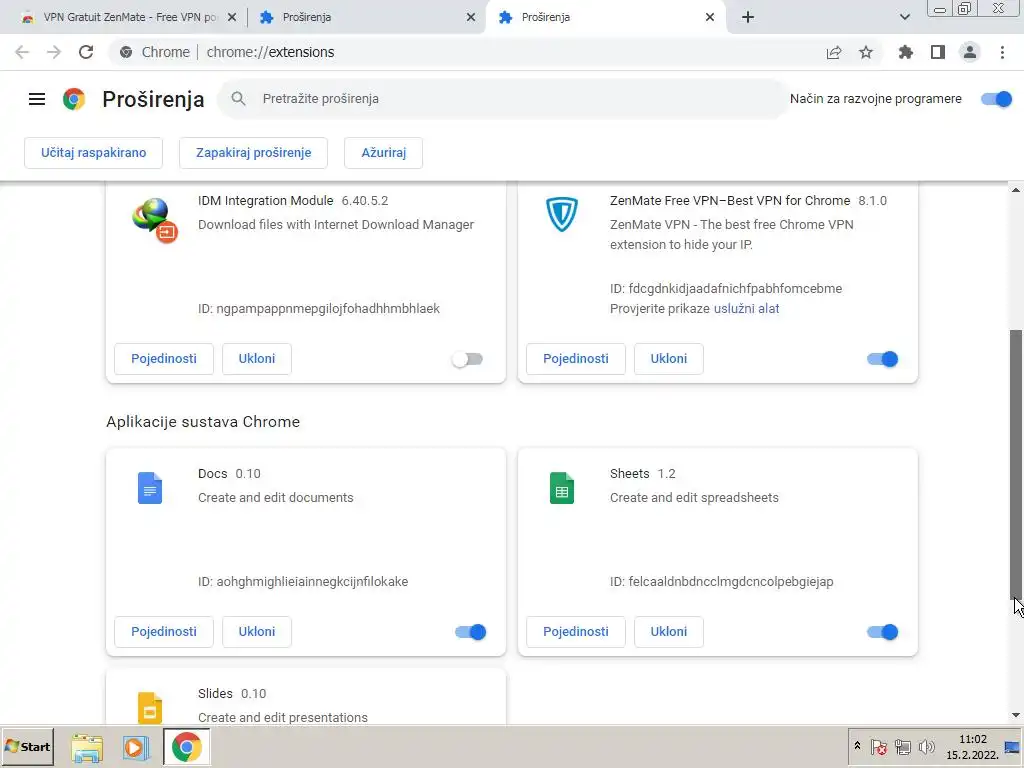Open Pojedinosti for Sheets
1024x768 pixels.
(x=576, y=632)
